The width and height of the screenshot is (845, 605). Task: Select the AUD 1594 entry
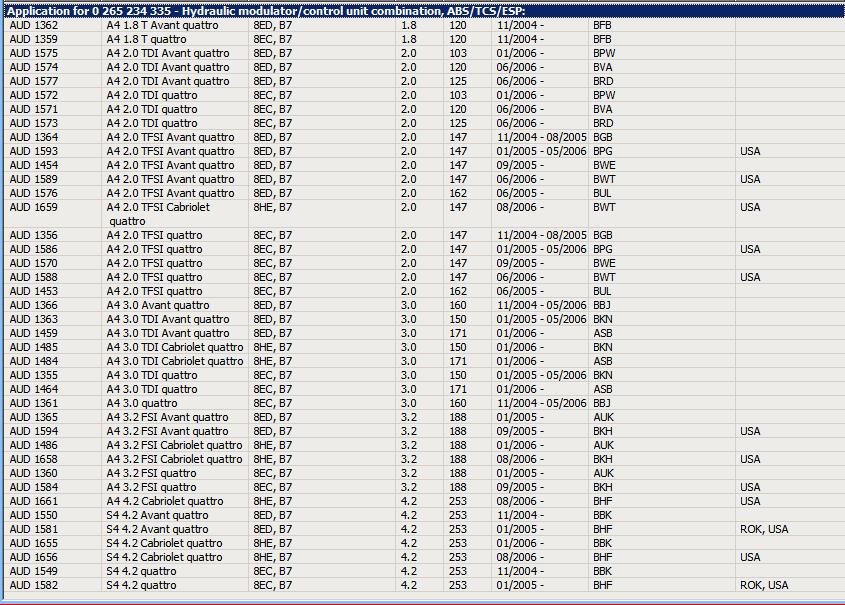coord(33,432)
